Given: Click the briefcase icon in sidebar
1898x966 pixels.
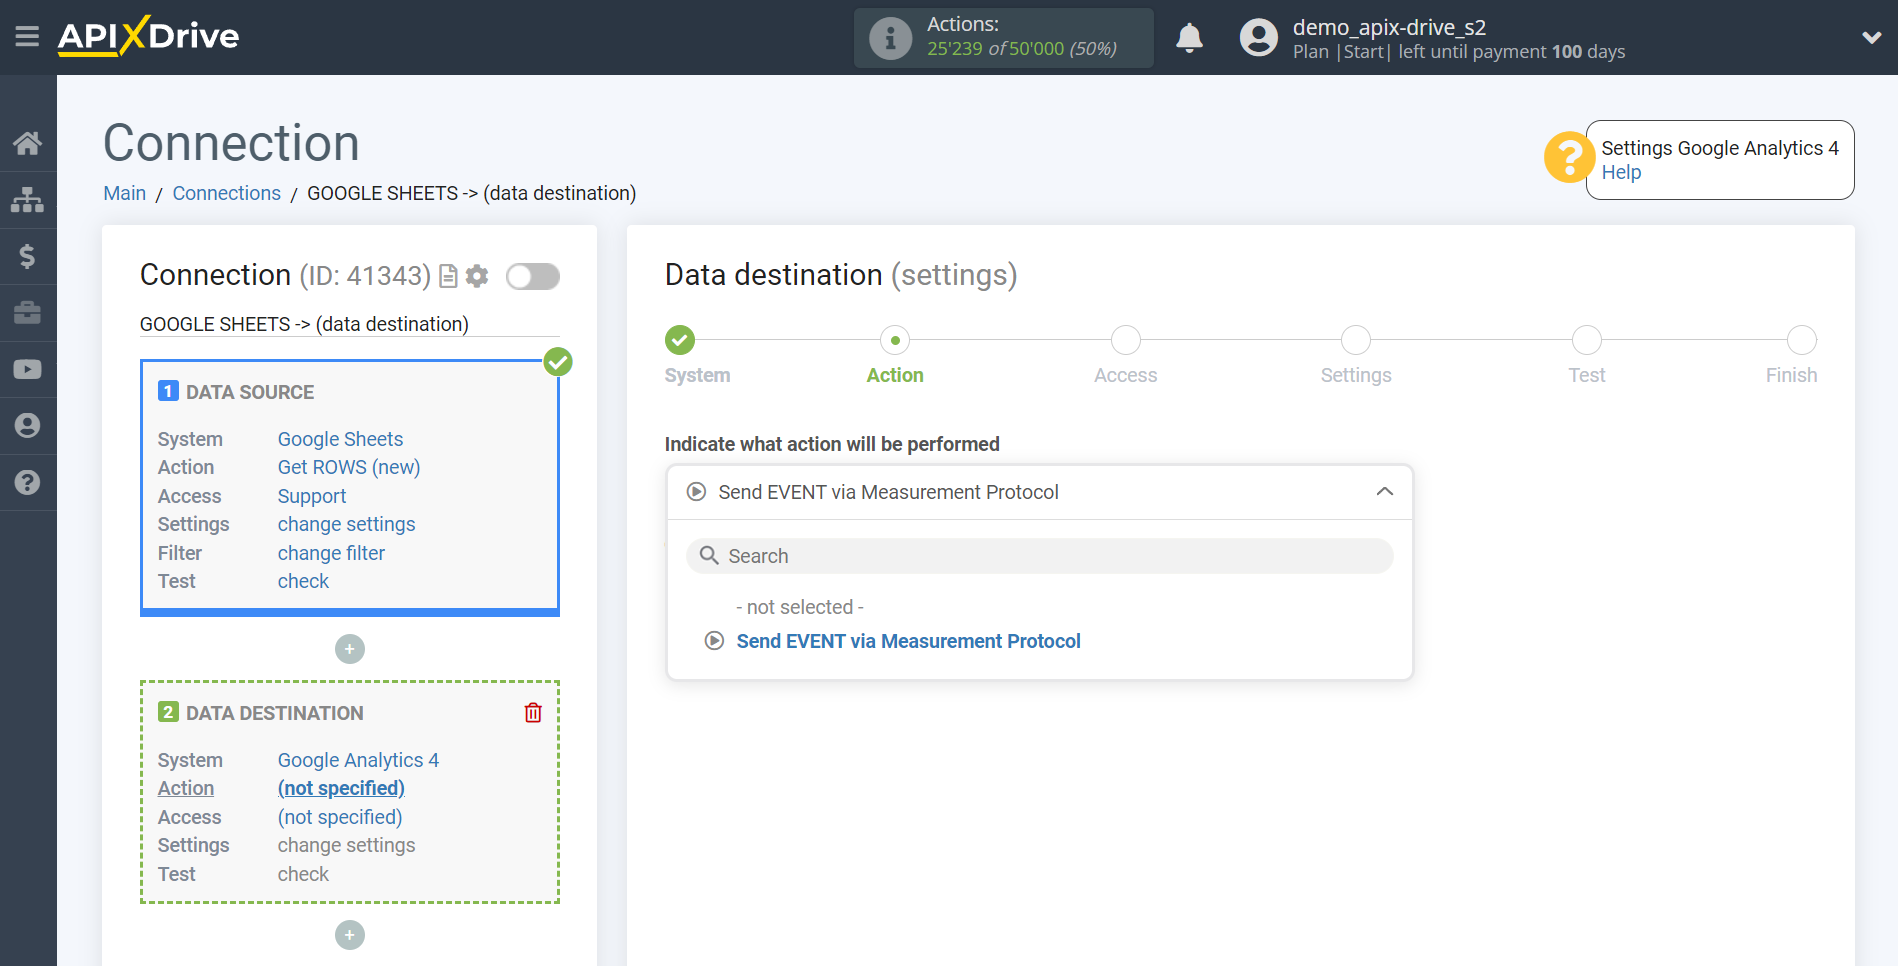Looking at the screenshot, I should tap(27, 313).
